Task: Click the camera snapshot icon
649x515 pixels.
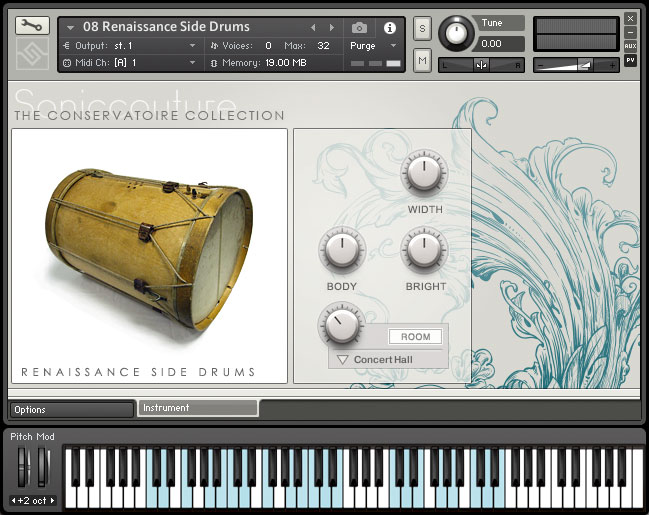Action: pos(359,28)
